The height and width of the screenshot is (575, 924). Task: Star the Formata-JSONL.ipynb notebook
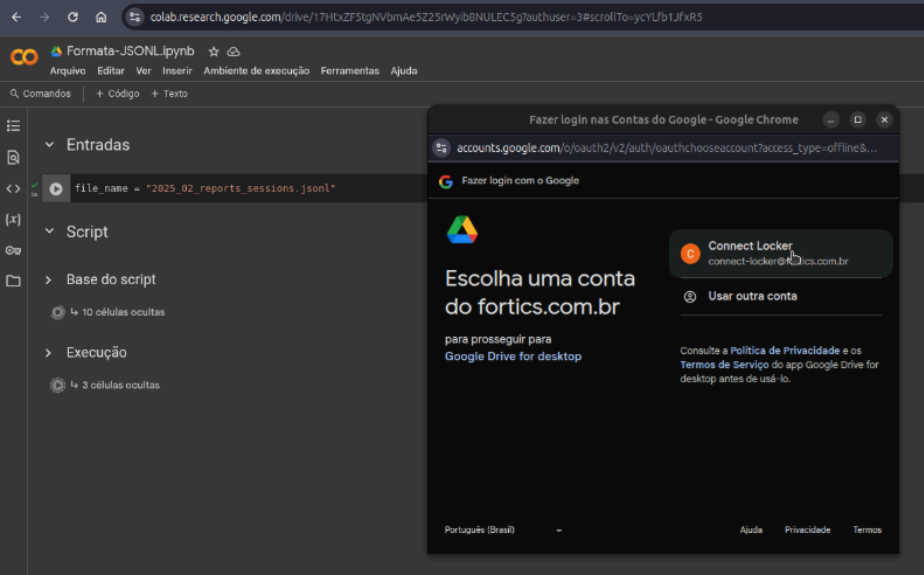coord(214,52)
